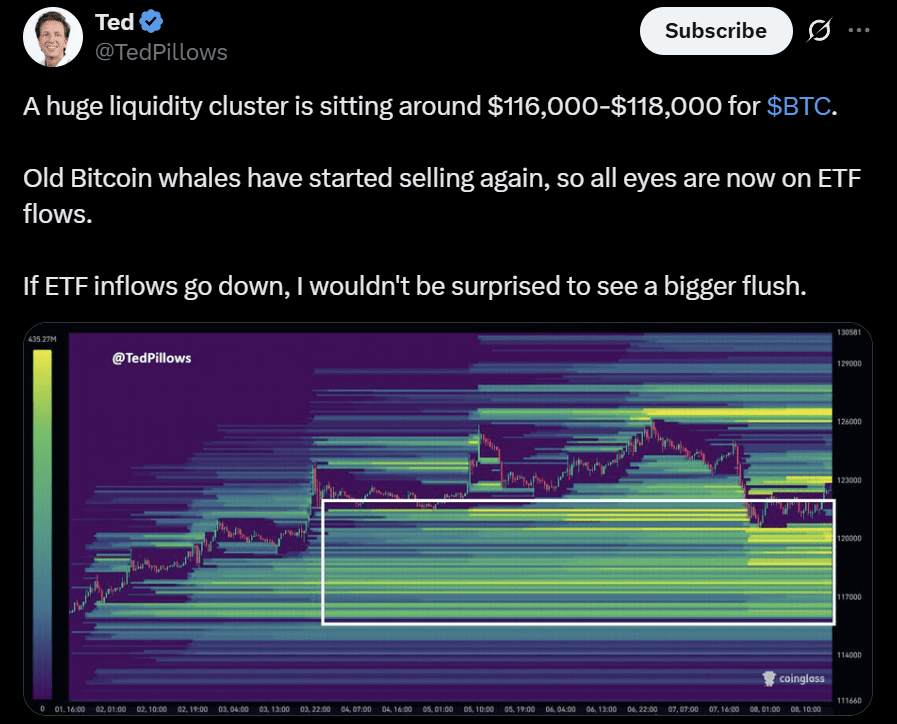Click the @TedPillows watermark inside the chart
Screen dimensions: 897x724
coord(151,358)
